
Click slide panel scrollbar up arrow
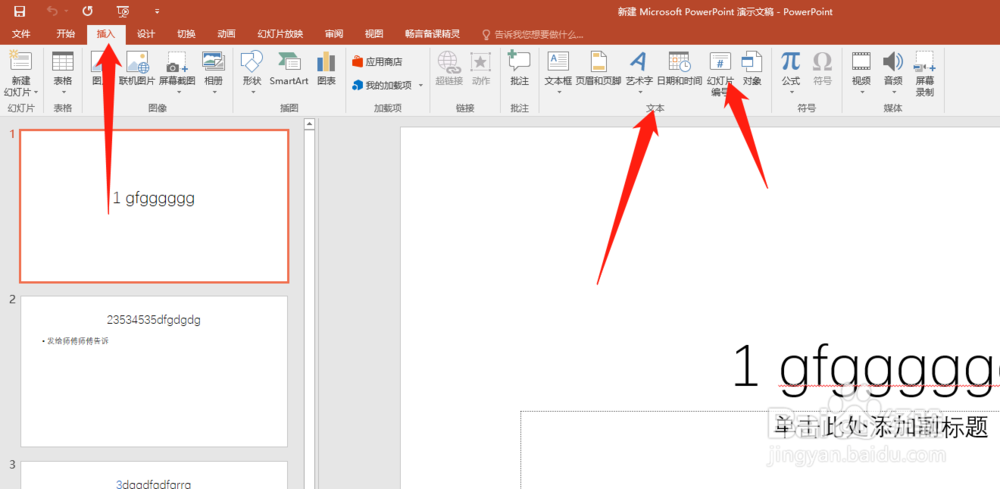(310, 123)
